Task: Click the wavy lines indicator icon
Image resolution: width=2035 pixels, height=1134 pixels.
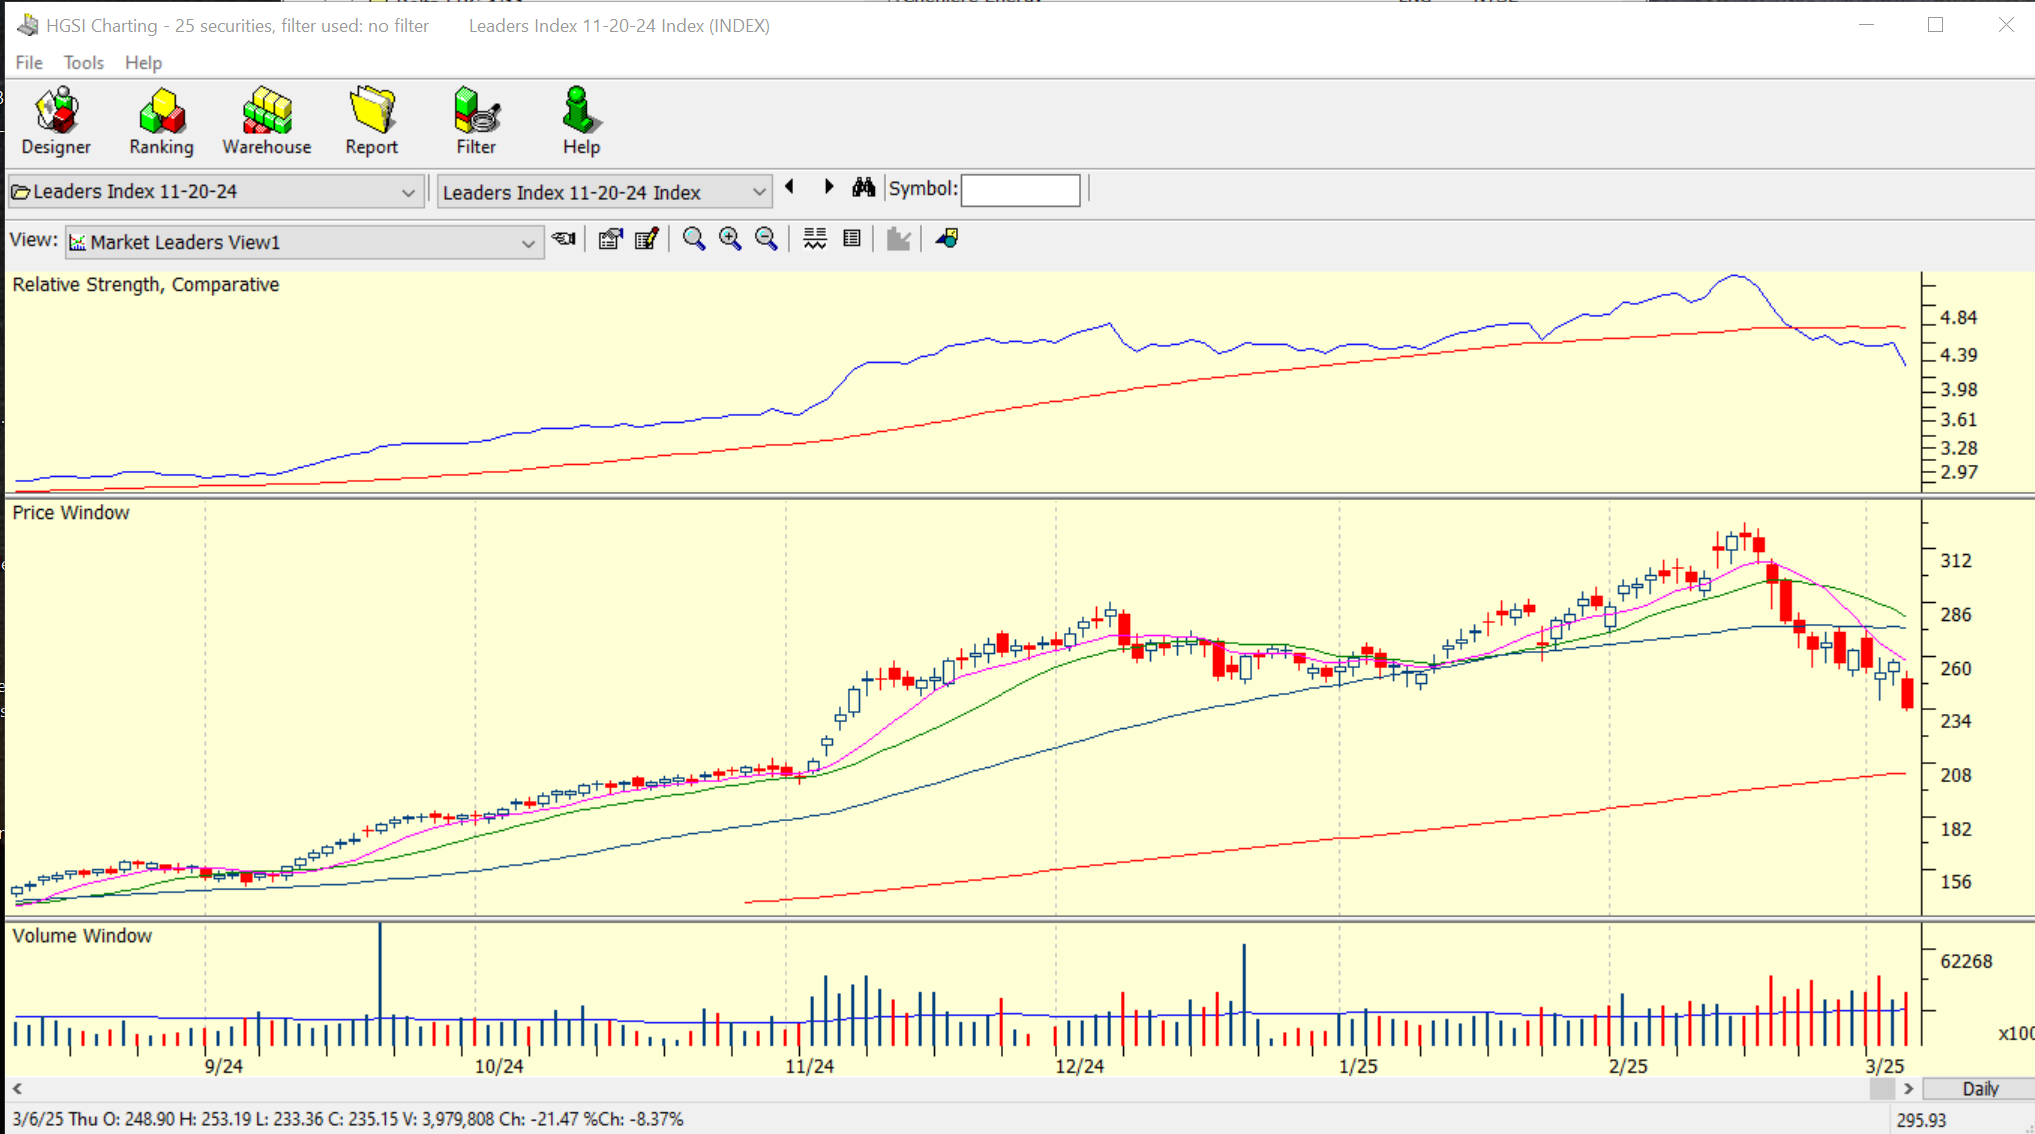Action: click(815, 239)
